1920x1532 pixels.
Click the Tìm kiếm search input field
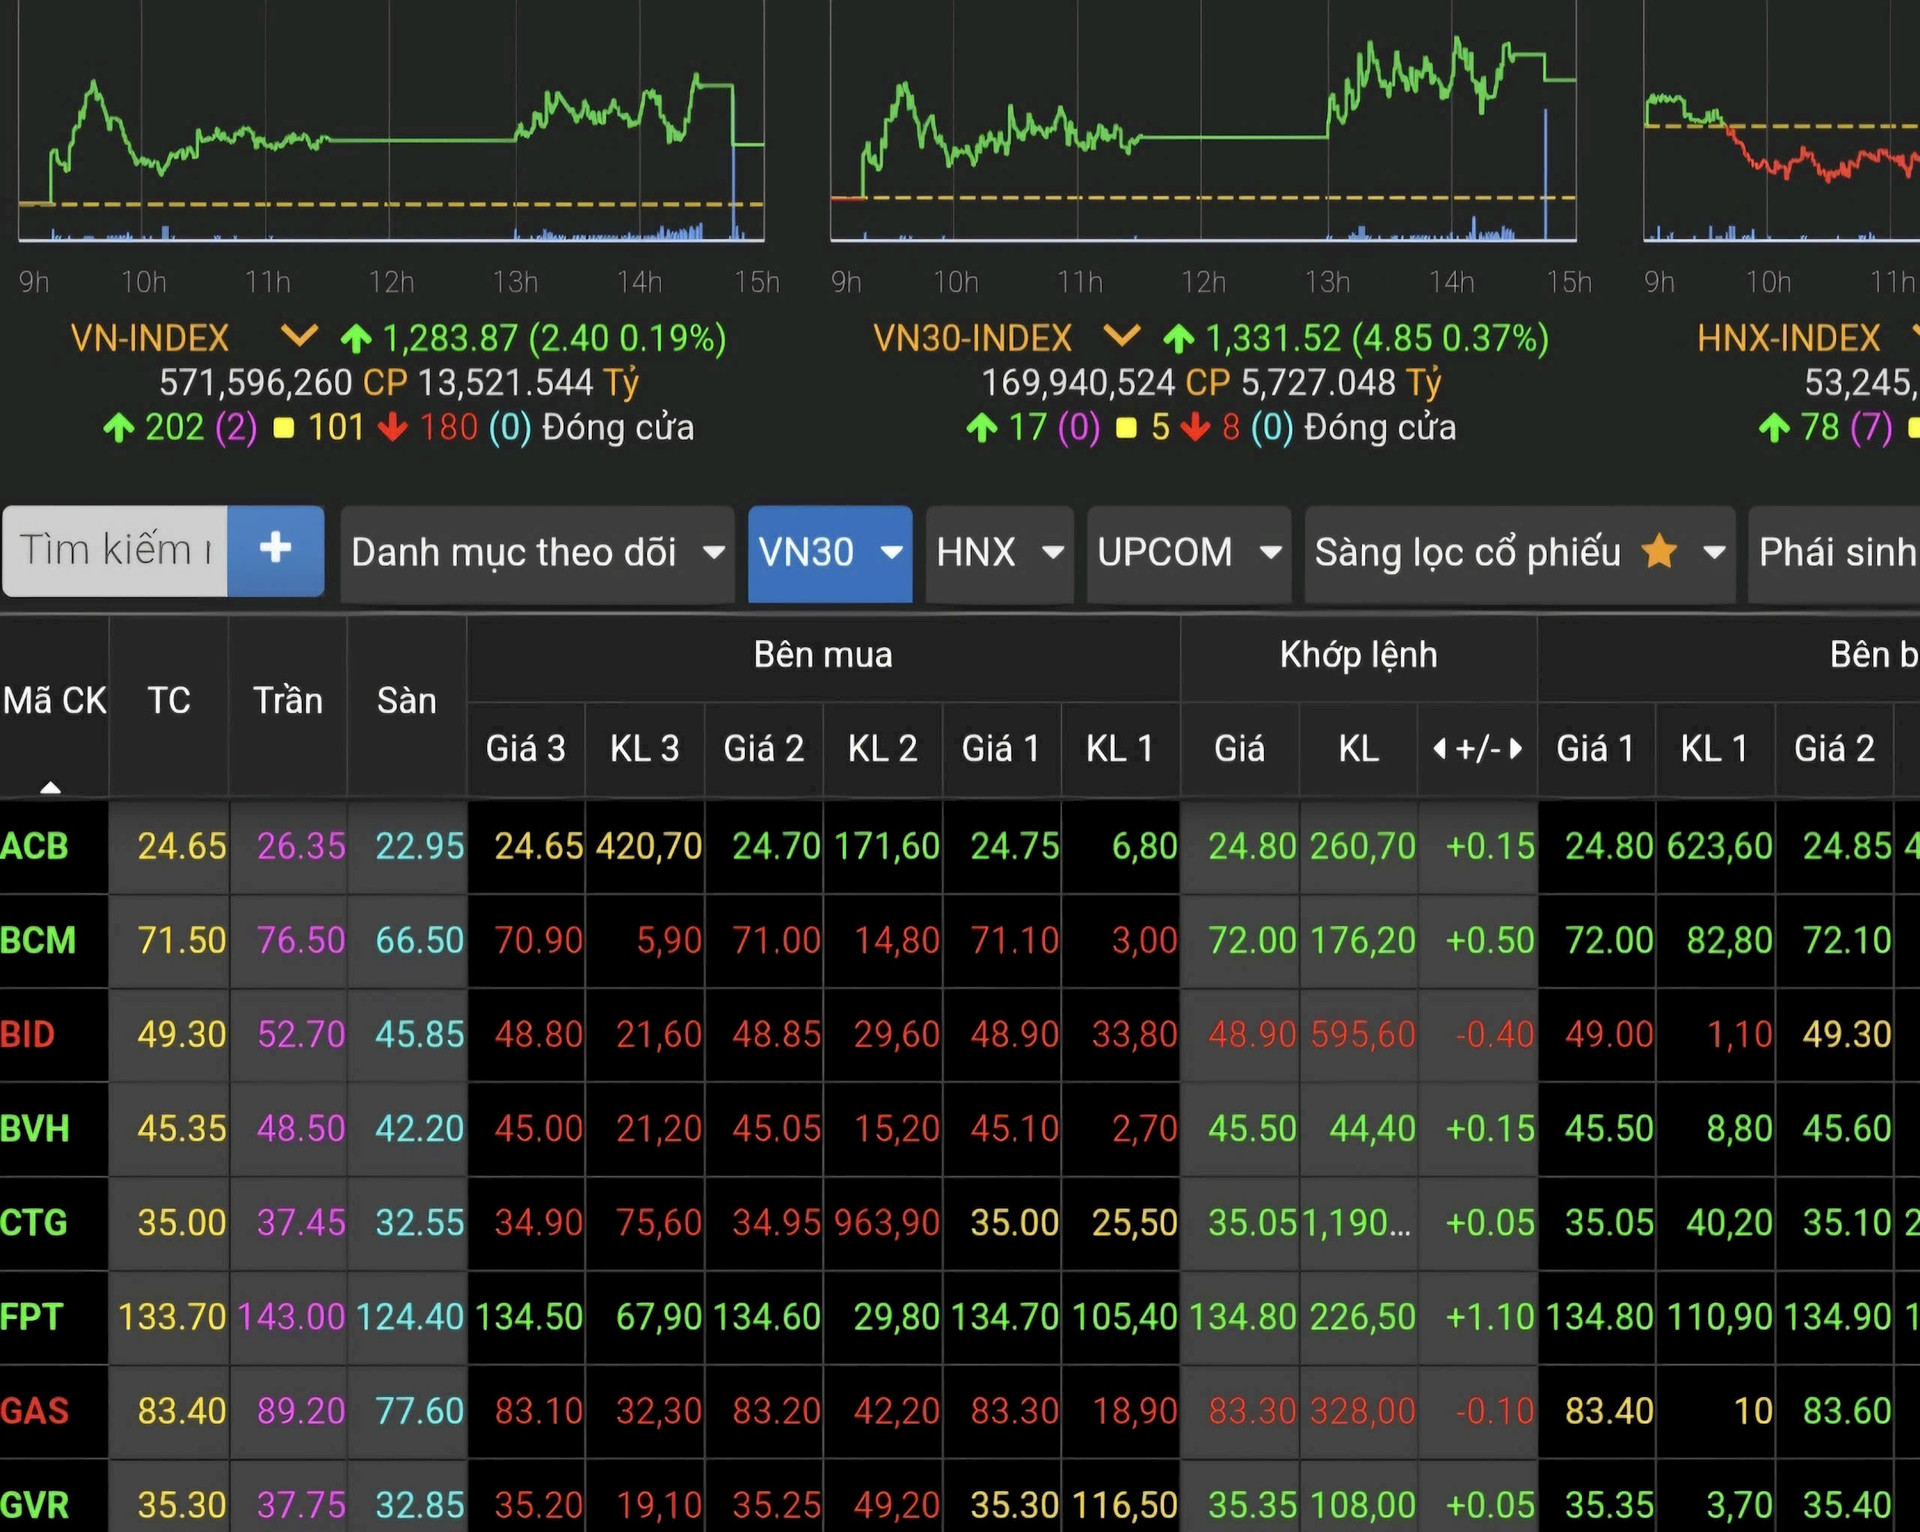115,550
